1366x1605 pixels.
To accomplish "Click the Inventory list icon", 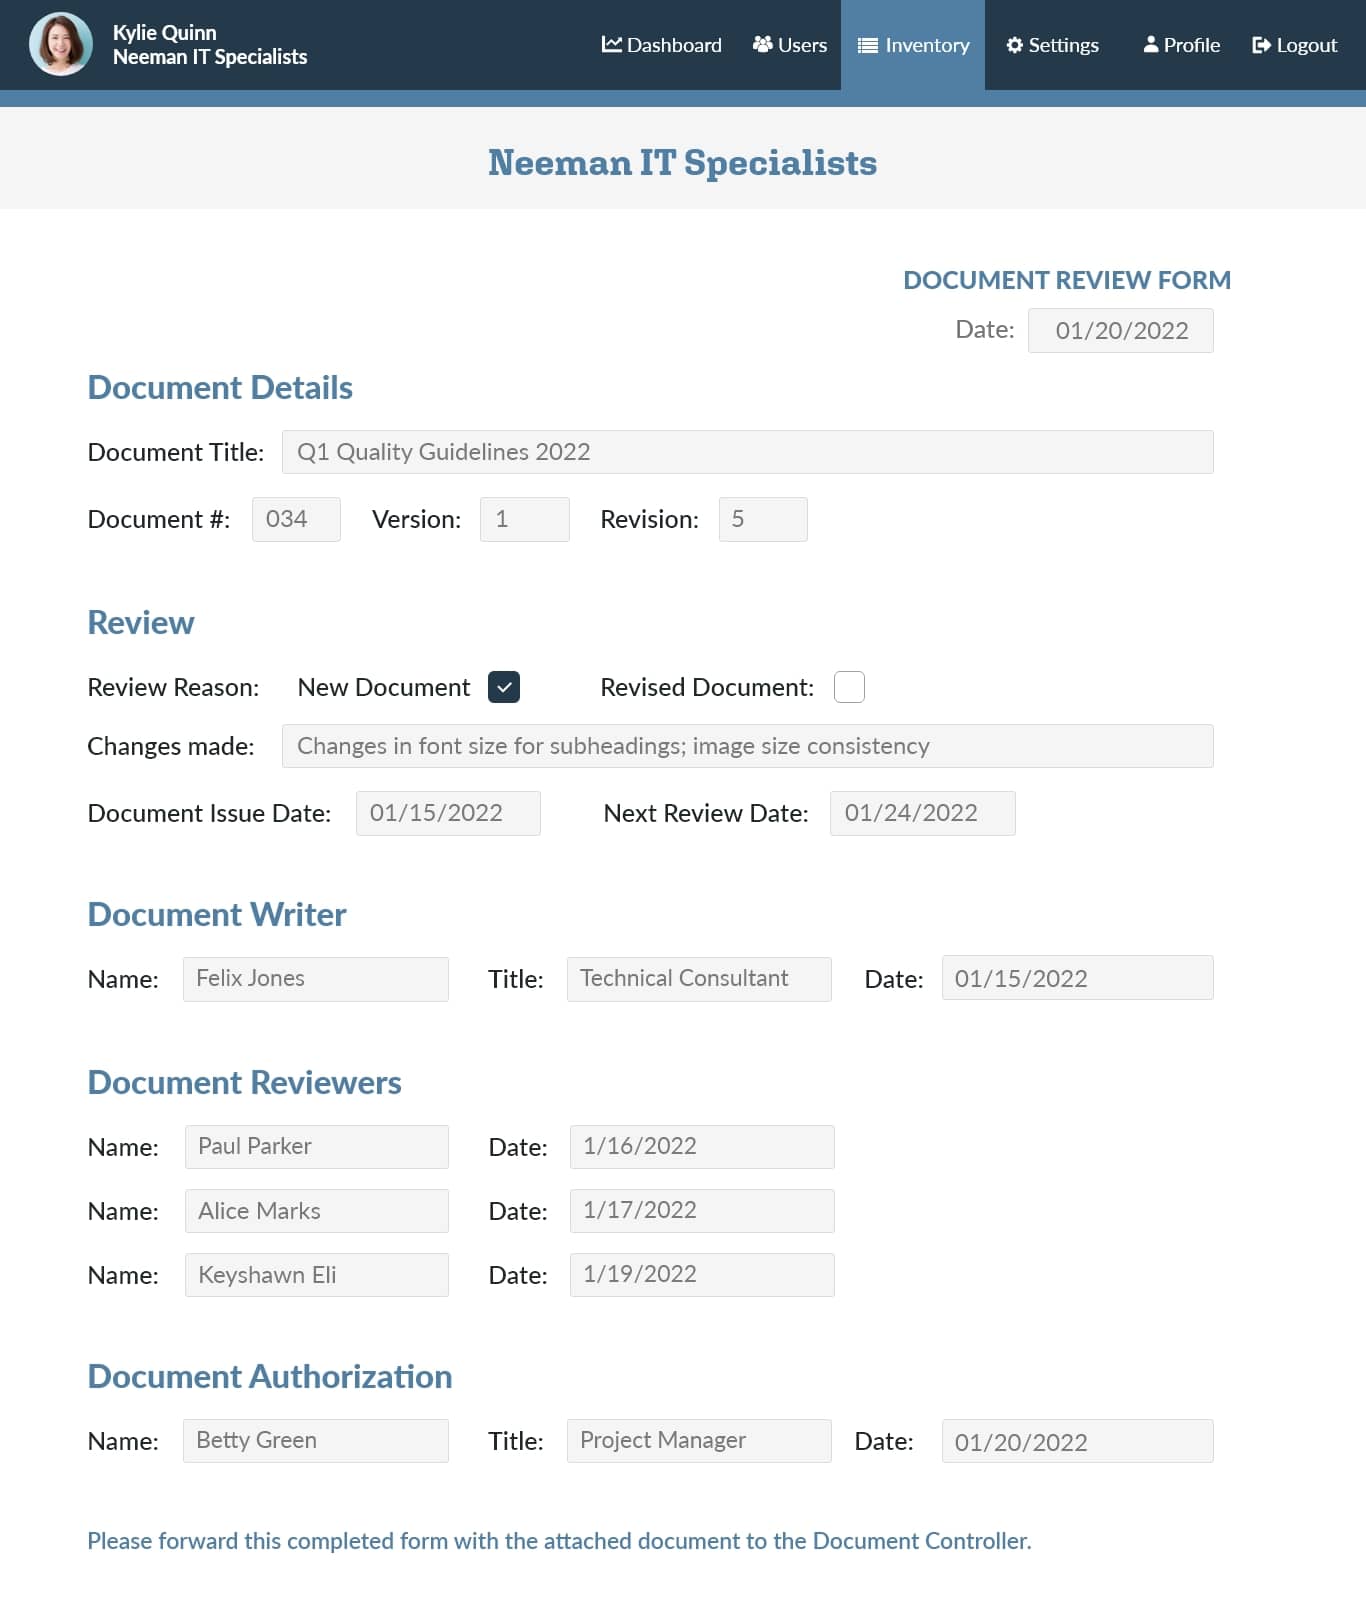I will [868, 46].
